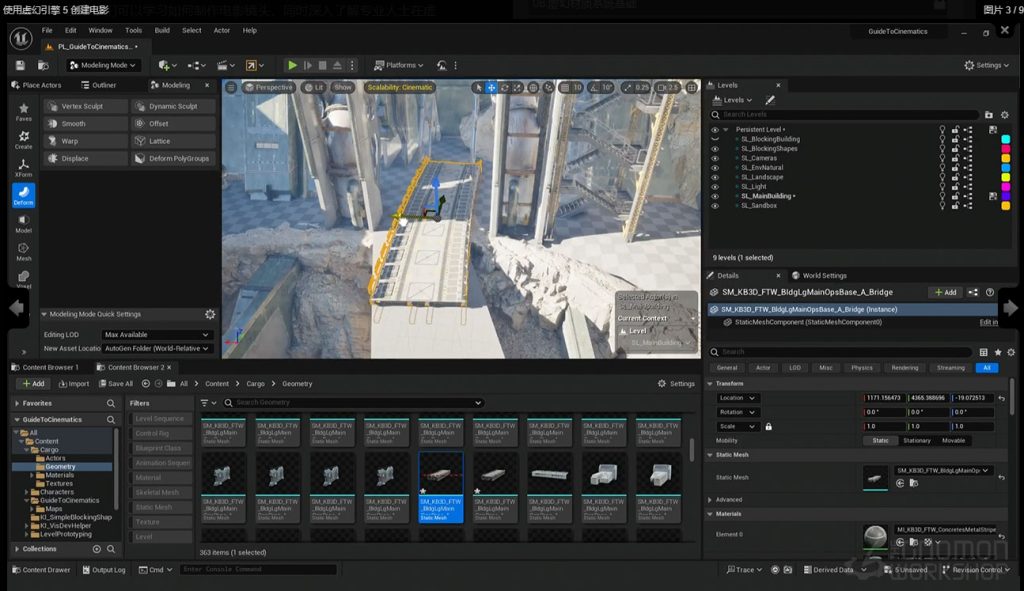Activate Deform PolyGroups tool
1024x591 pixels.
[x=173, y=159]
